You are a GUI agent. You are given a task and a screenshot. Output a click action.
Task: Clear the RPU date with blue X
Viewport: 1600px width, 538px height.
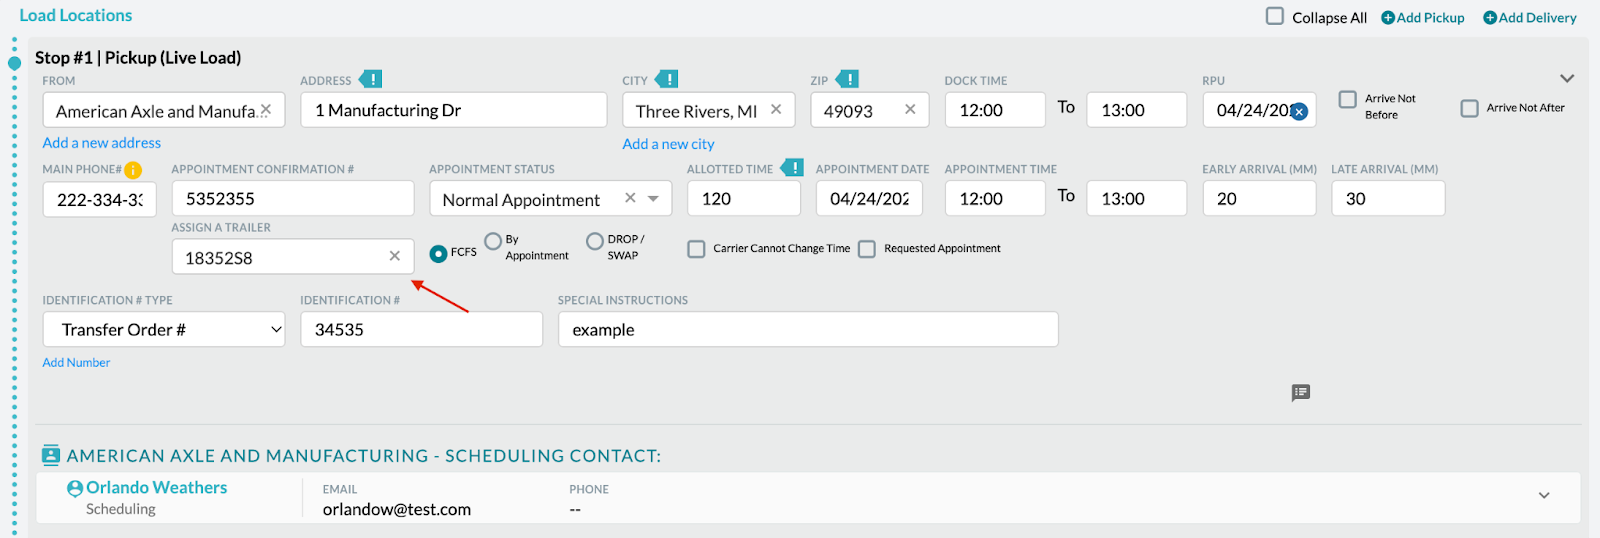click(x=1299, y=112)
